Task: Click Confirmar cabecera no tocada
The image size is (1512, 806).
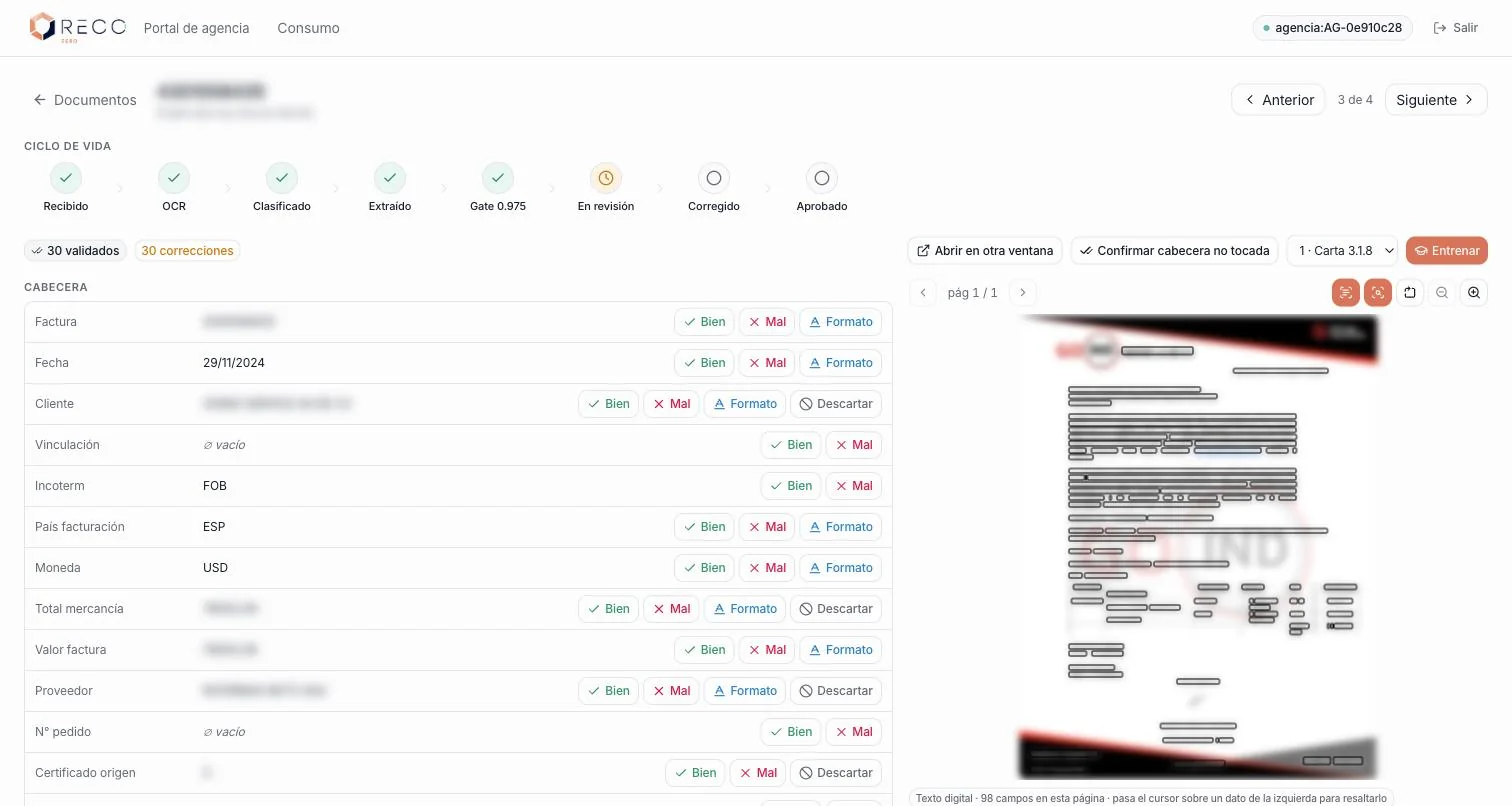Action: point(1174,251)
